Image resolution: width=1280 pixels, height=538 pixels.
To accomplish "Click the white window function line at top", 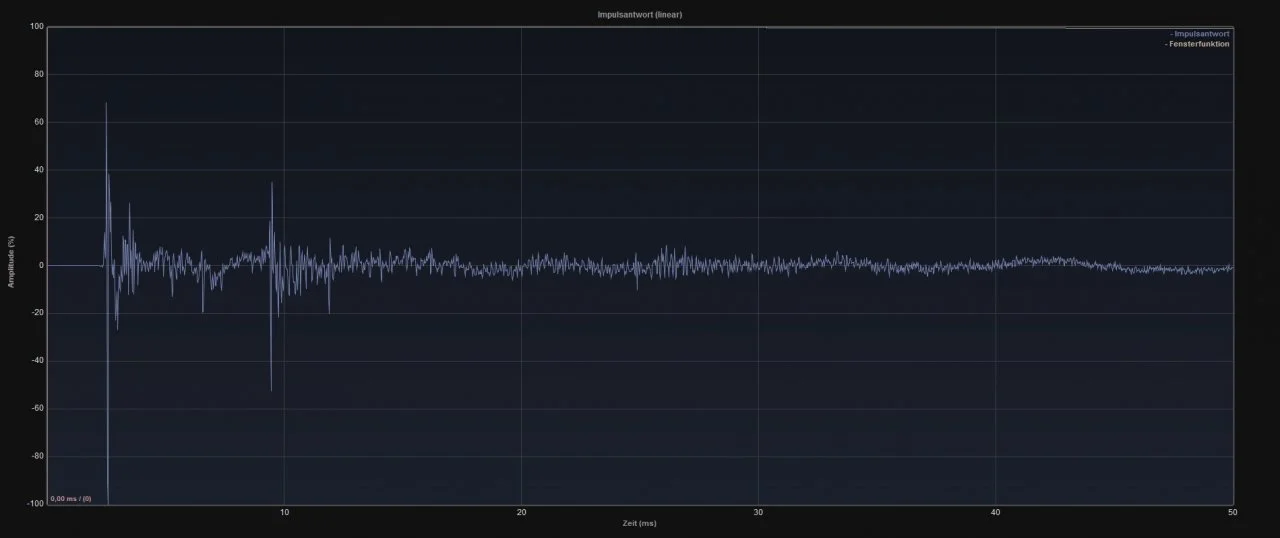I will coord(900,28).
